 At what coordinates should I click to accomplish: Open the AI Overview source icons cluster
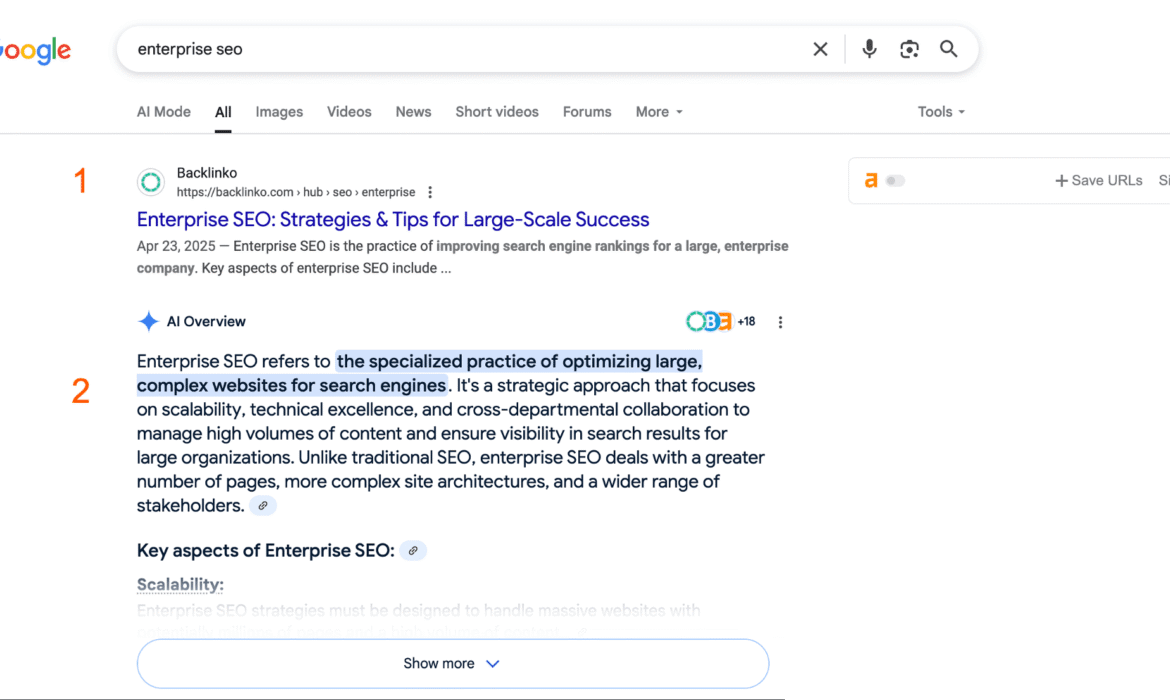point(709,322)
